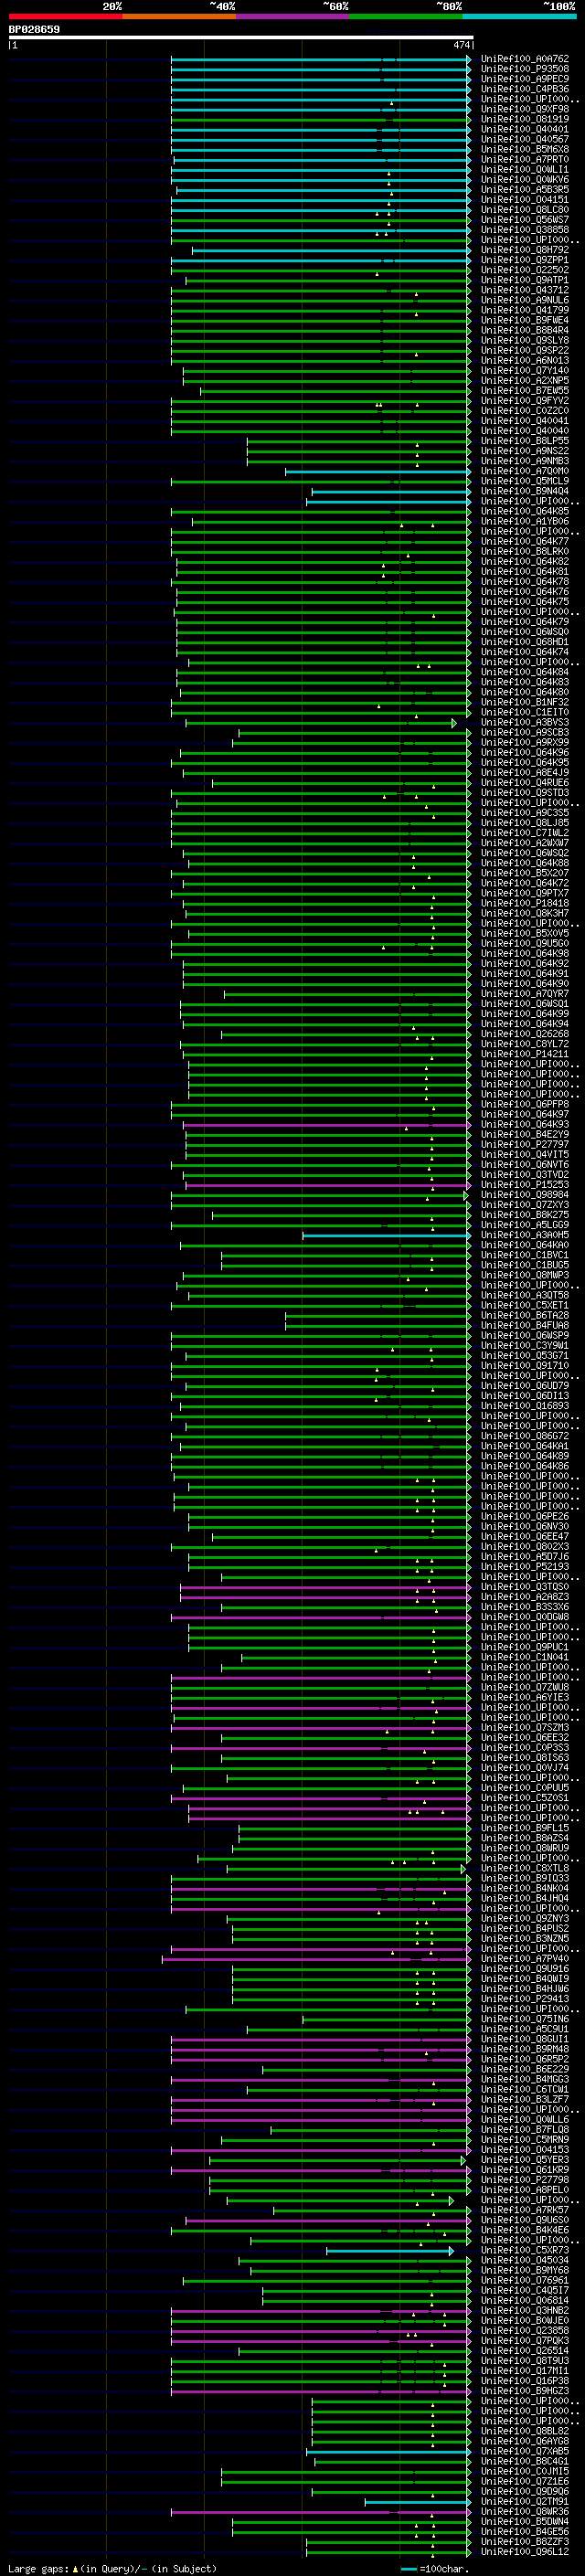This screenshot has height=2576, width=585.
Task: Open the UniRef100_Q8H792 hit
Action: click(x=525, y=250)
